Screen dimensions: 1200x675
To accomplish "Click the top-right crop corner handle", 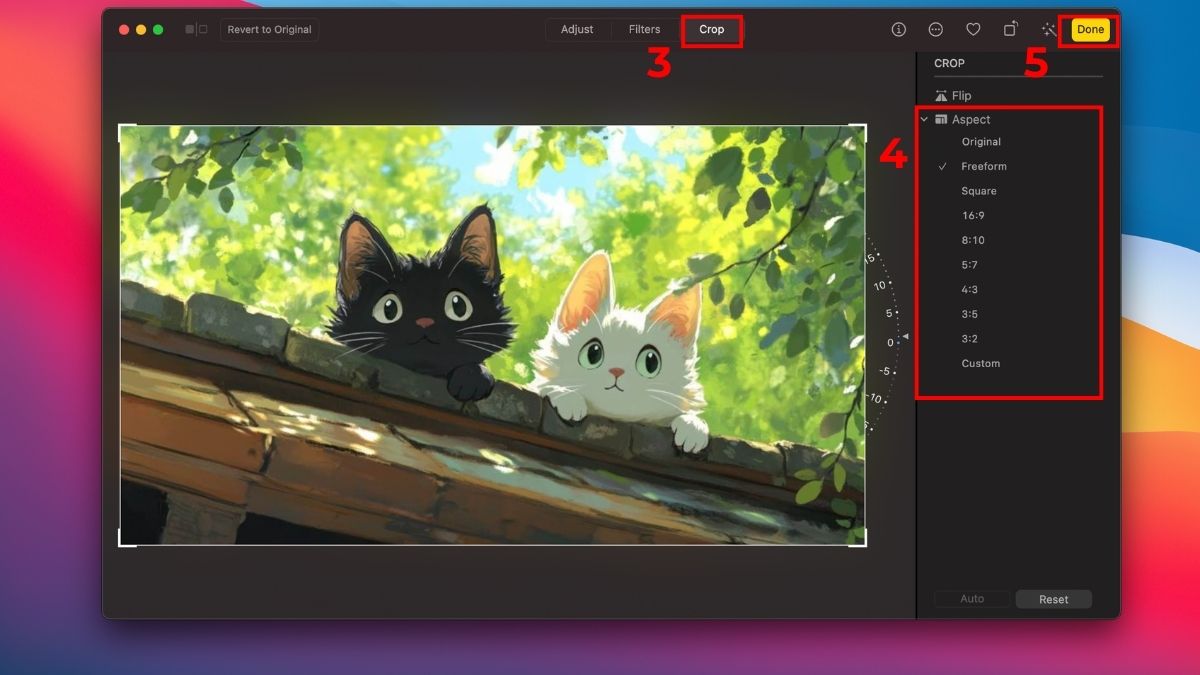I will click(x=860, y=130).
